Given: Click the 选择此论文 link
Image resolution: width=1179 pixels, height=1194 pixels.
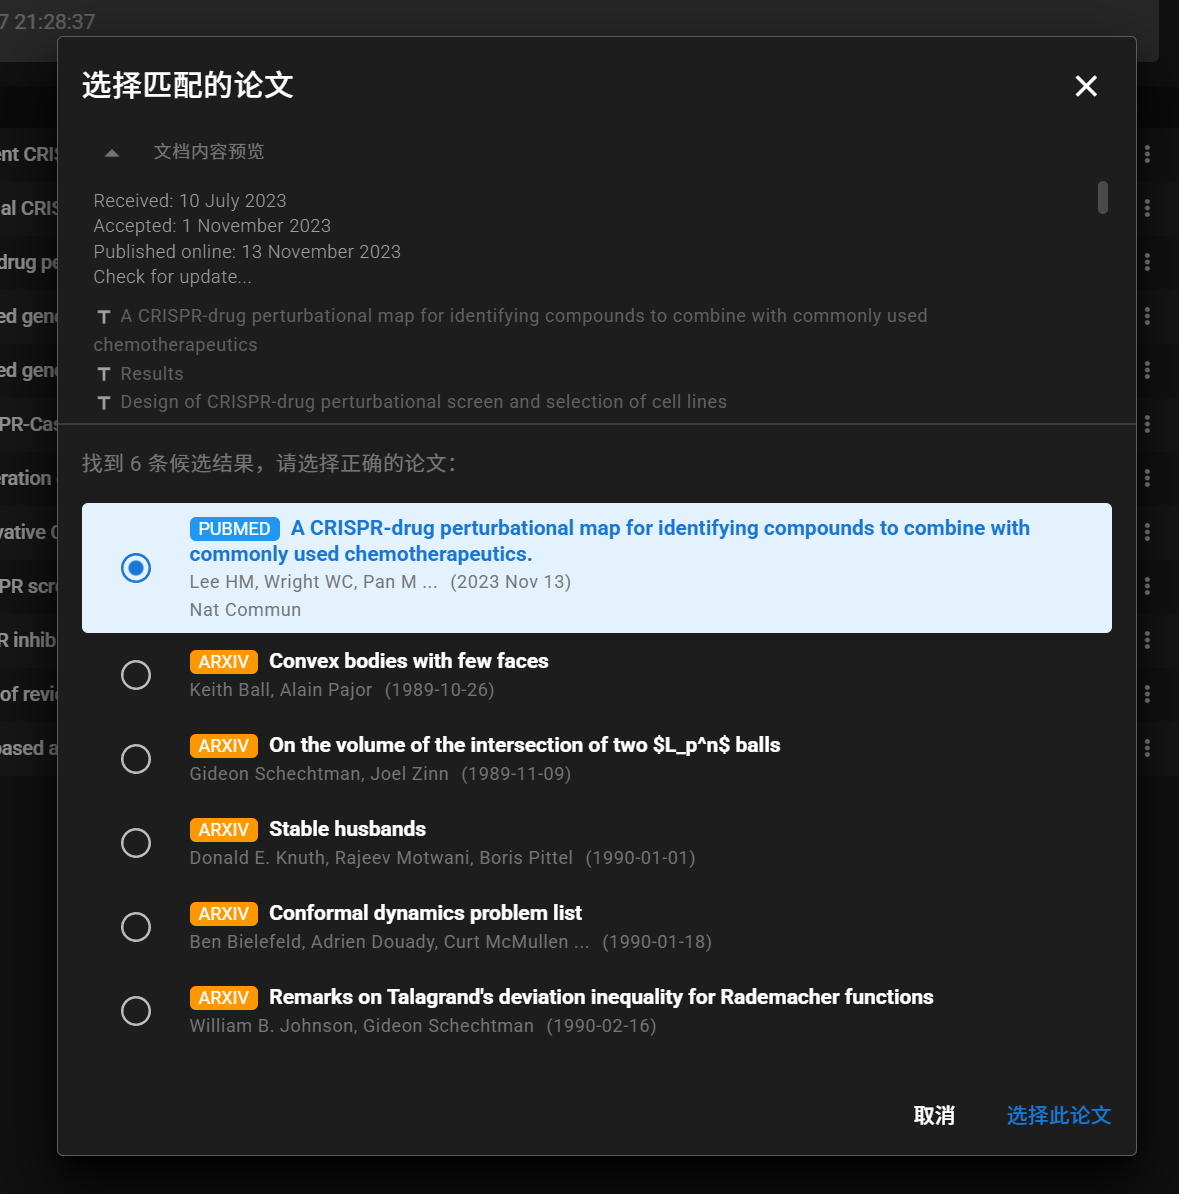Looking at the screenshot, I should 1058,1116.
